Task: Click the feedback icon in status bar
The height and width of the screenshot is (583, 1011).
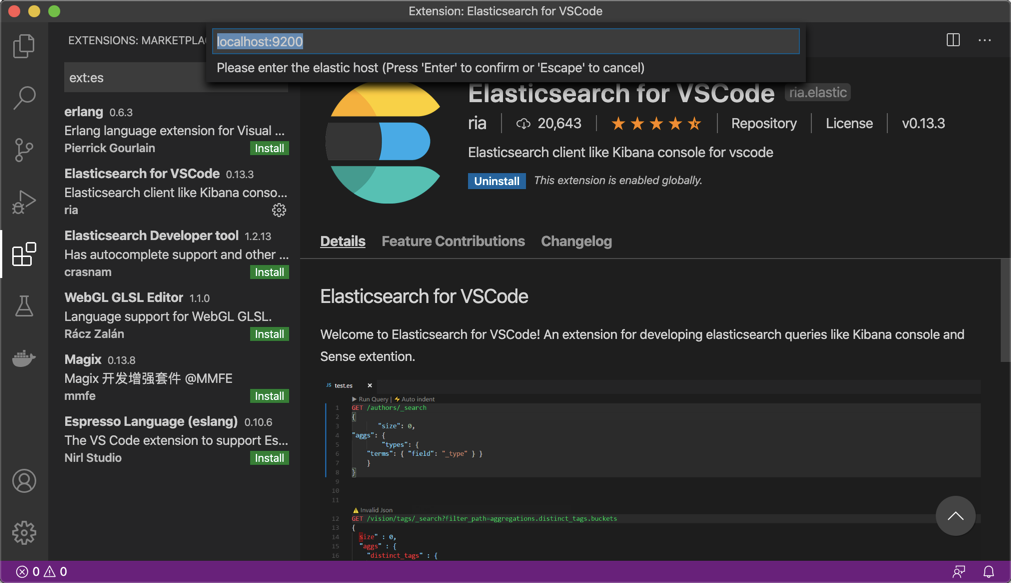Action: [x=959, y=571]
